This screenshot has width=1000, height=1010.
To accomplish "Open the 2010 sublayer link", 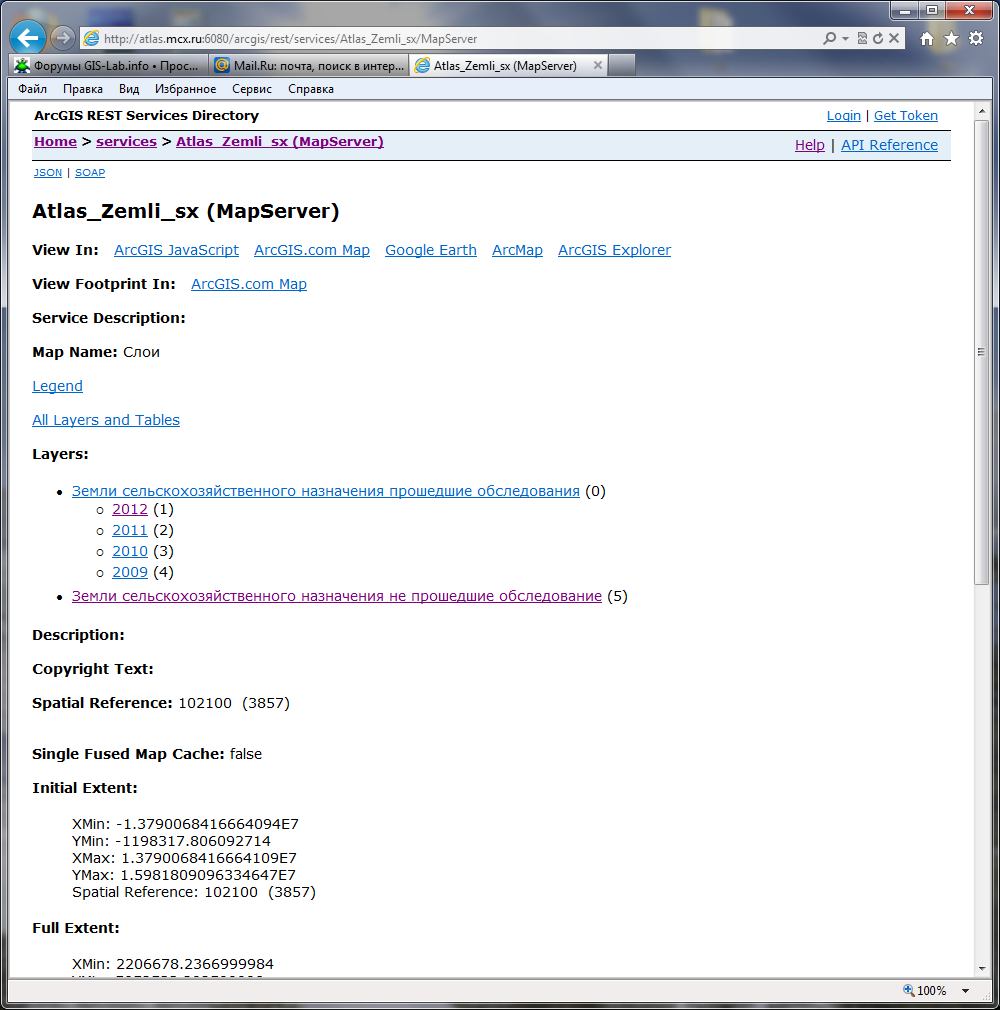I will 130,551.
